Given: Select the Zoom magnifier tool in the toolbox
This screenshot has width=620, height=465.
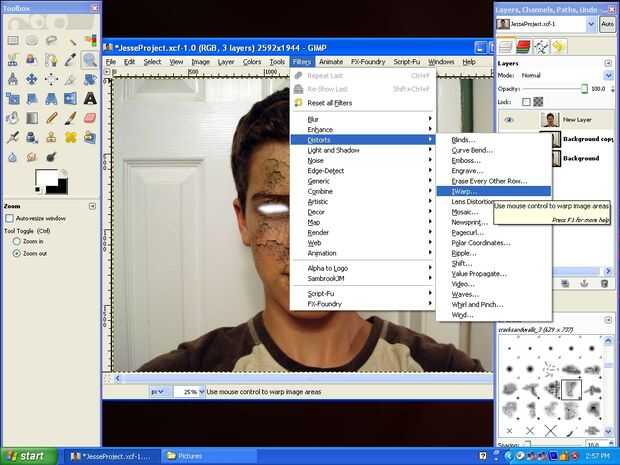Looking at the screenshot, I should 90,60.
